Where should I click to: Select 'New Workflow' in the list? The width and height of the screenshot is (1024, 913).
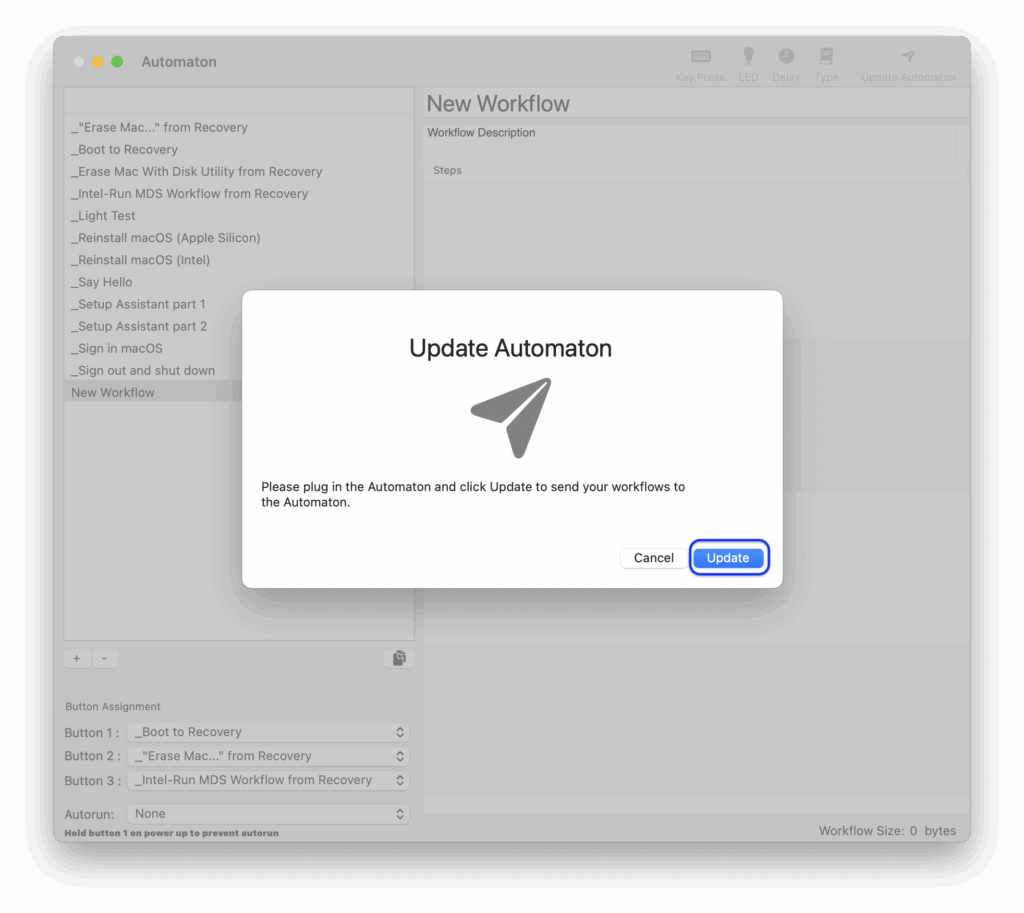[x=153, y=392]
